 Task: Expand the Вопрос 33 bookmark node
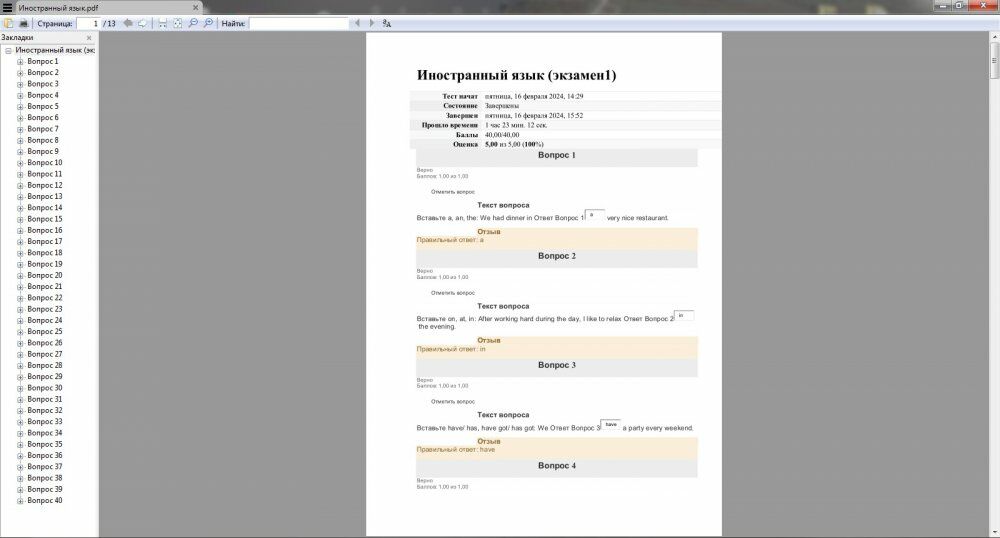[x=20, y=422]
